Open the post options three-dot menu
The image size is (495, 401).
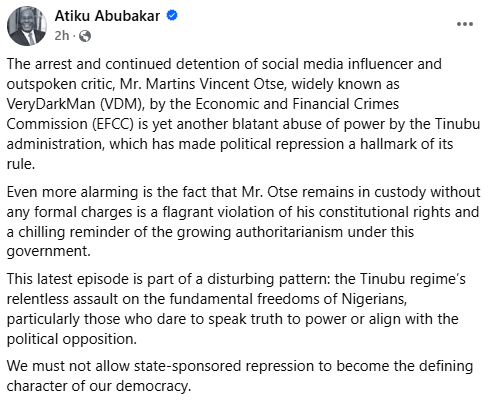465,24
